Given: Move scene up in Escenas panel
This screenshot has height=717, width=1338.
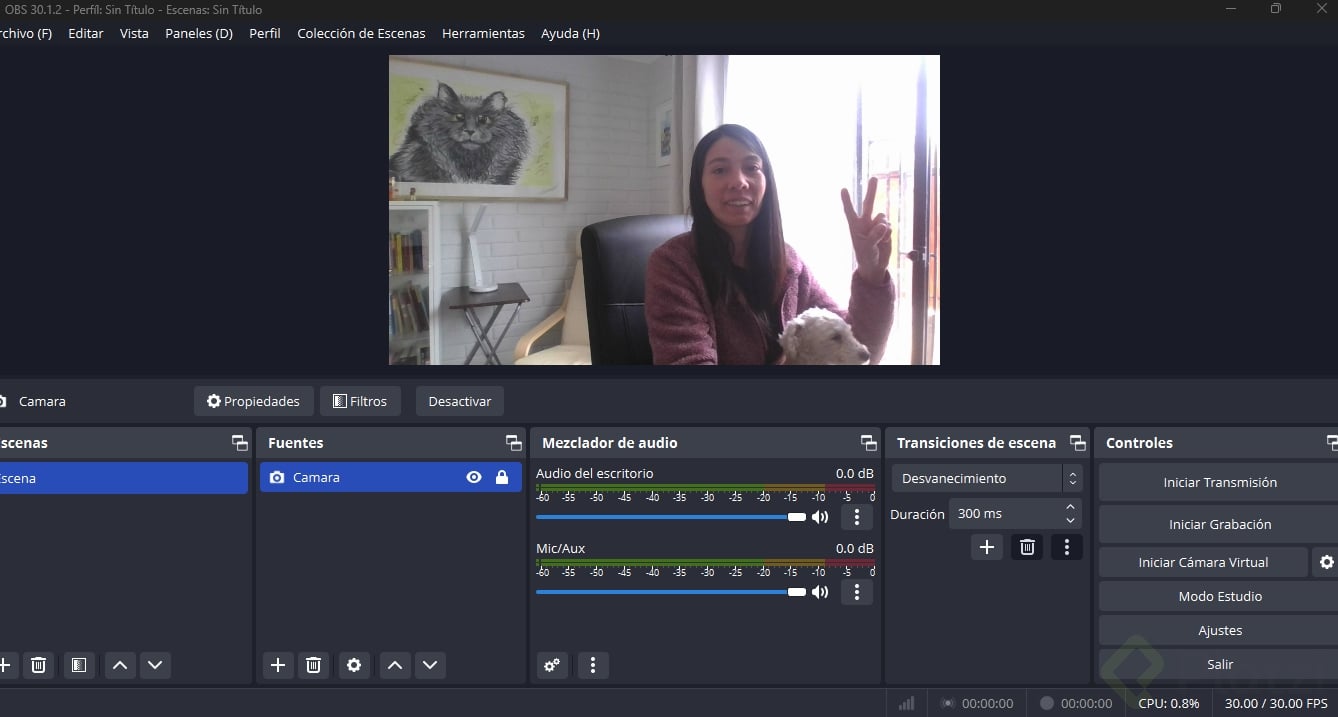Looking at the screenshot, I should (x=120, y=665).
